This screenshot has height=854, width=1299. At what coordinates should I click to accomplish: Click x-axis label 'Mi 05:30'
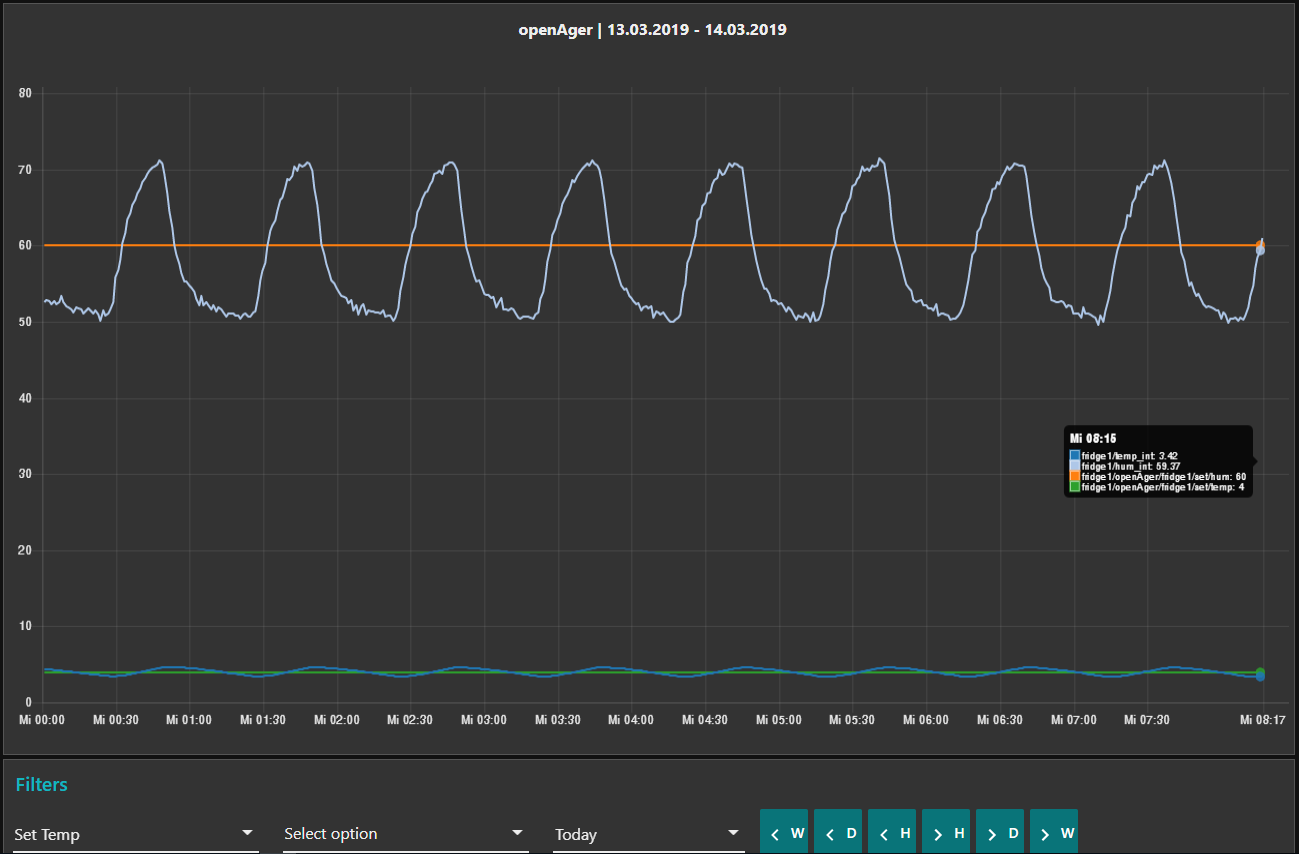tap(853, 719)
